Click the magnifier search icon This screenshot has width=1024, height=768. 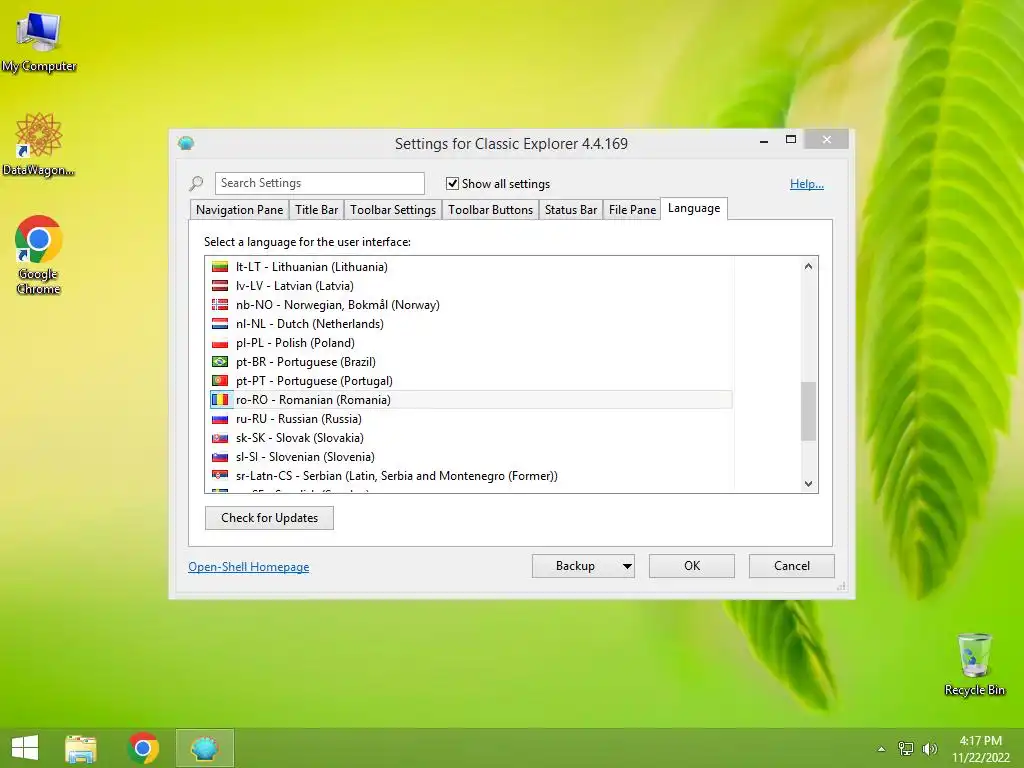196,184
